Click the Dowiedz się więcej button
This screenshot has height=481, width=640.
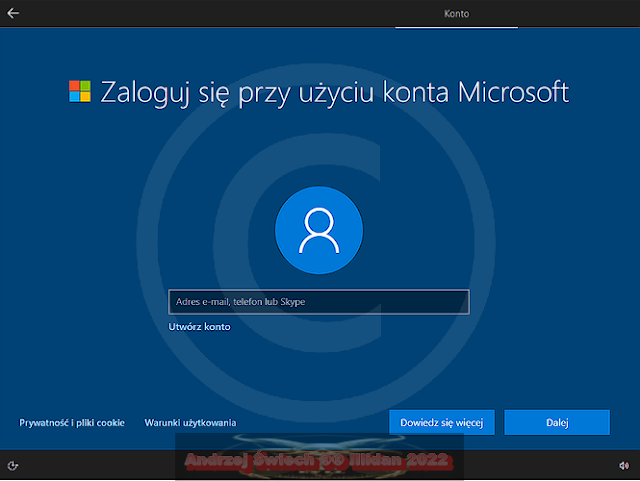click(x=442, y=423)
